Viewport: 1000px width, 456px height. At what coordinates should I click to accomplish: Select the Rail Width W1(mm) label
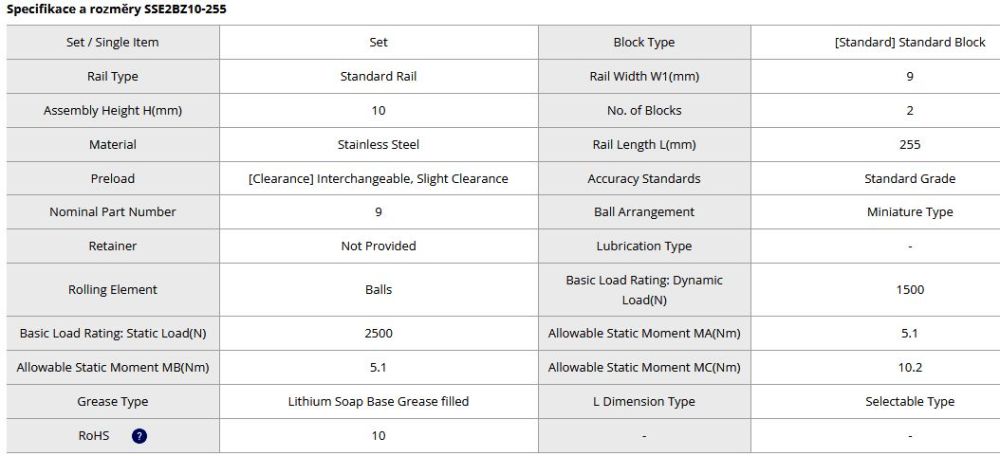(x=643, y=77)
